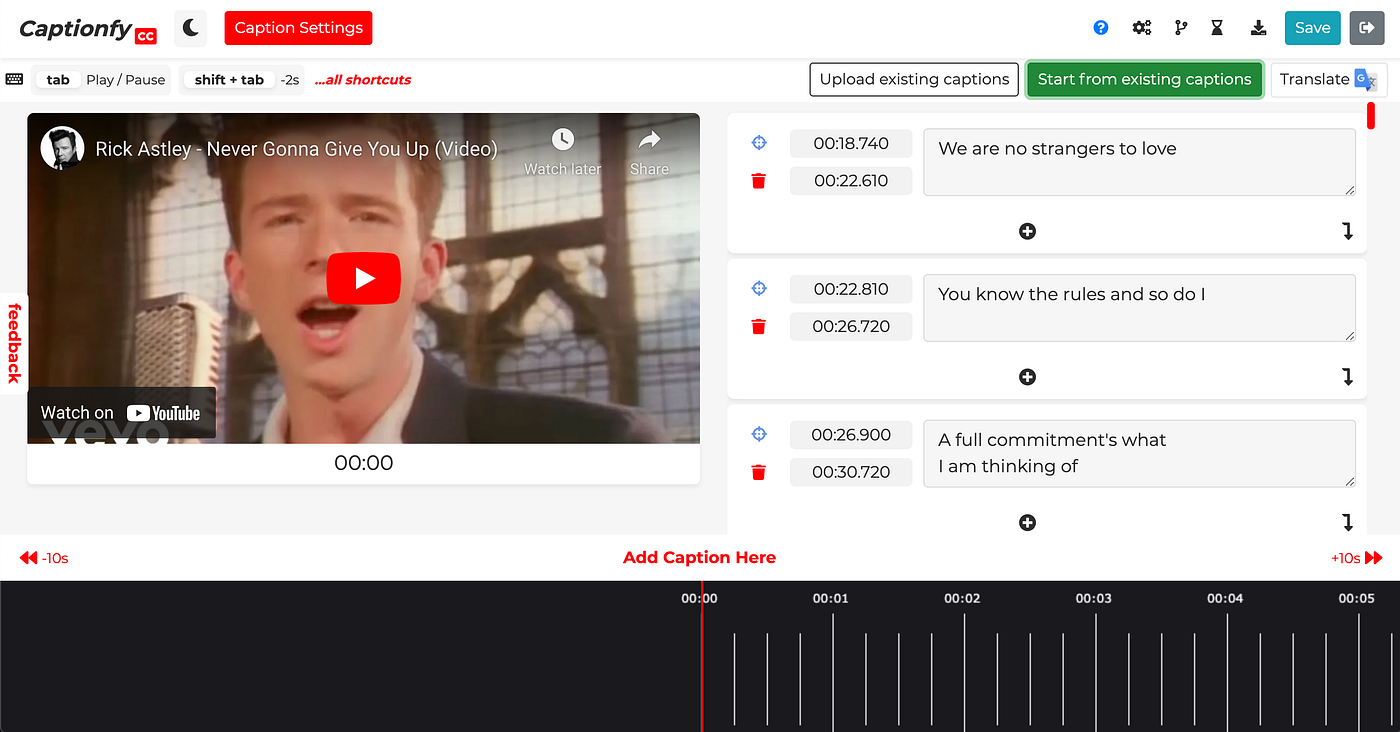The height and width of the screenshot is (732, 1400).
Task: Click Watch on YouTube
Action: (121, 412)
